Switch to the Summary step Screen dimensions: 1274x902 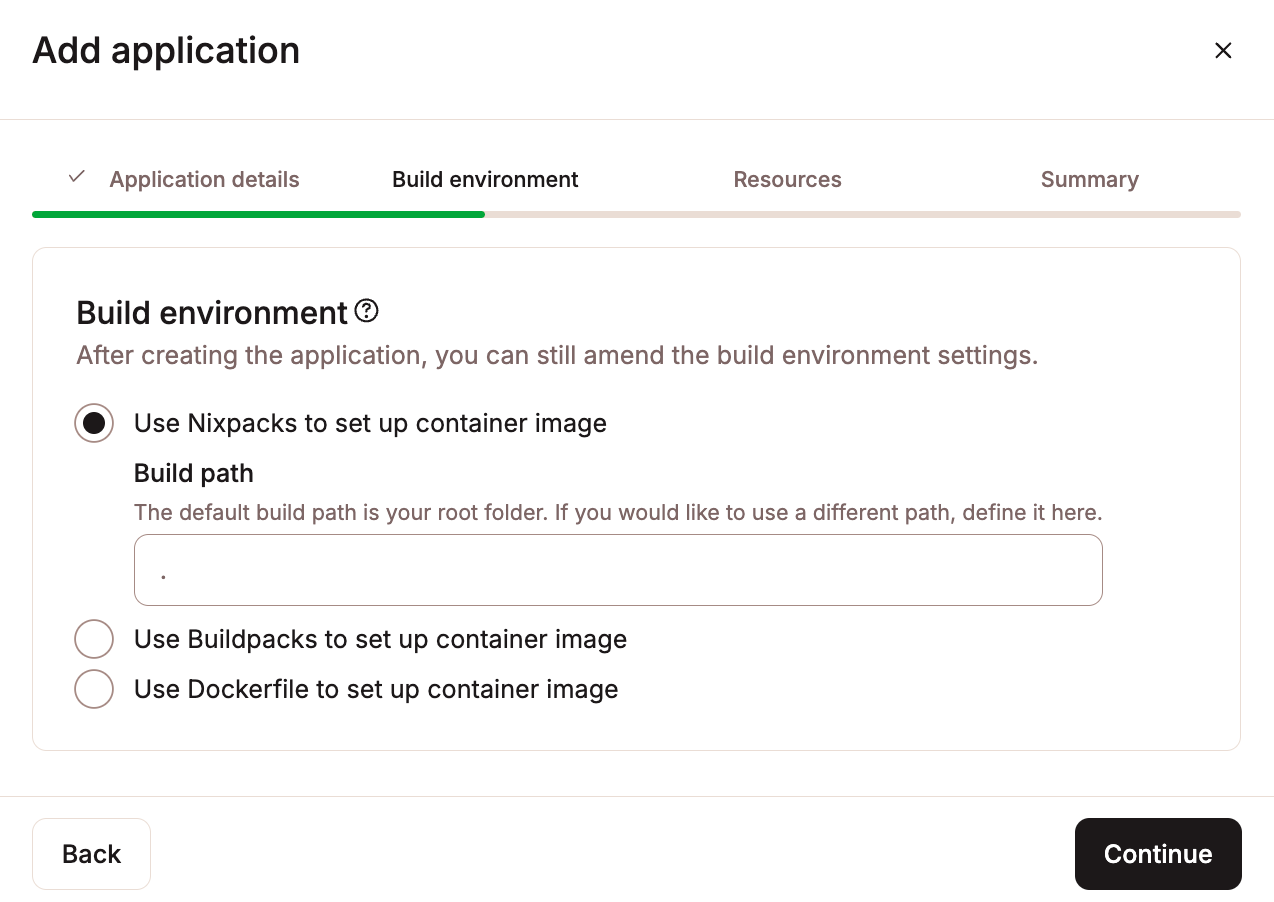coord(1090,179)
